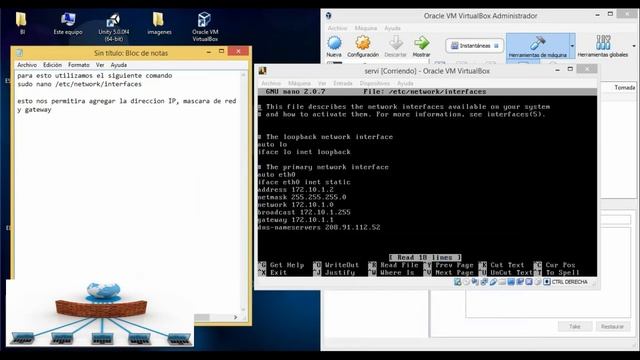
Task: Open Configuración in VirtualBox Administrador toolbar
Action: point(363,46)
